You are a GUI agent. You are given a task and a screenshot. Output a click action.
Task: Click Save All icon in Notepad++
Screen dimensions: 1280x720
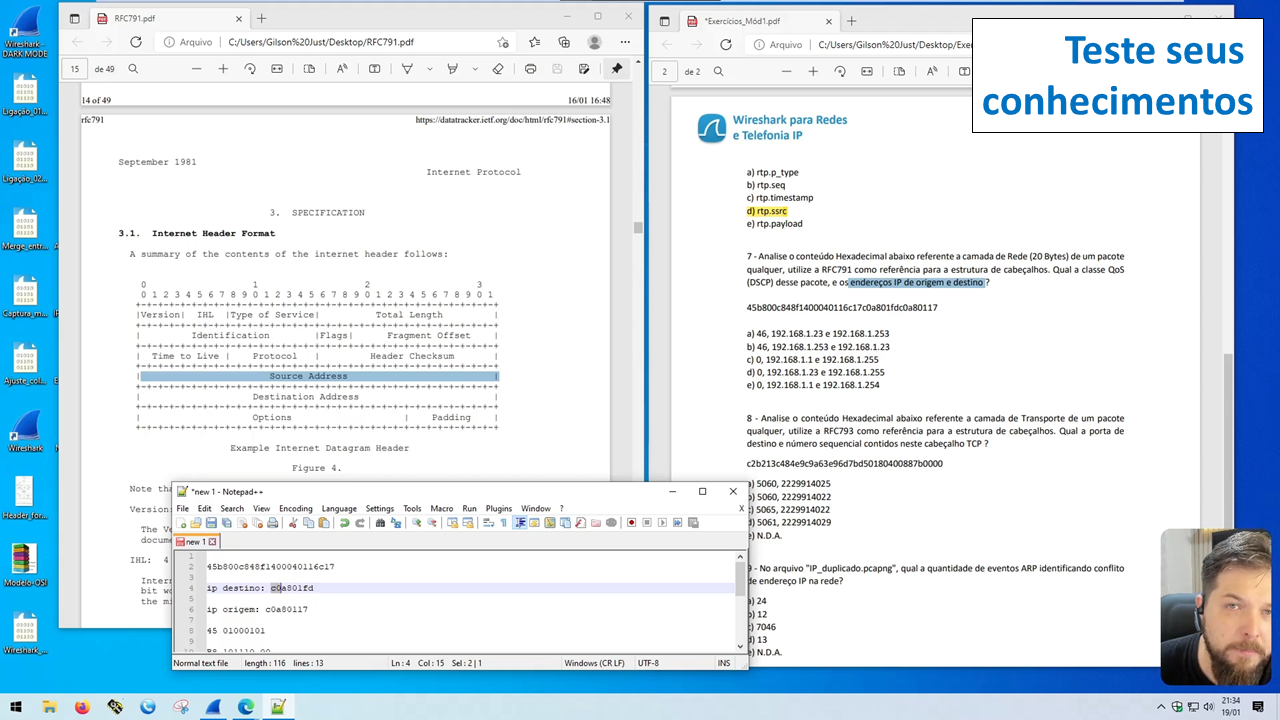[x=226, y=522]
